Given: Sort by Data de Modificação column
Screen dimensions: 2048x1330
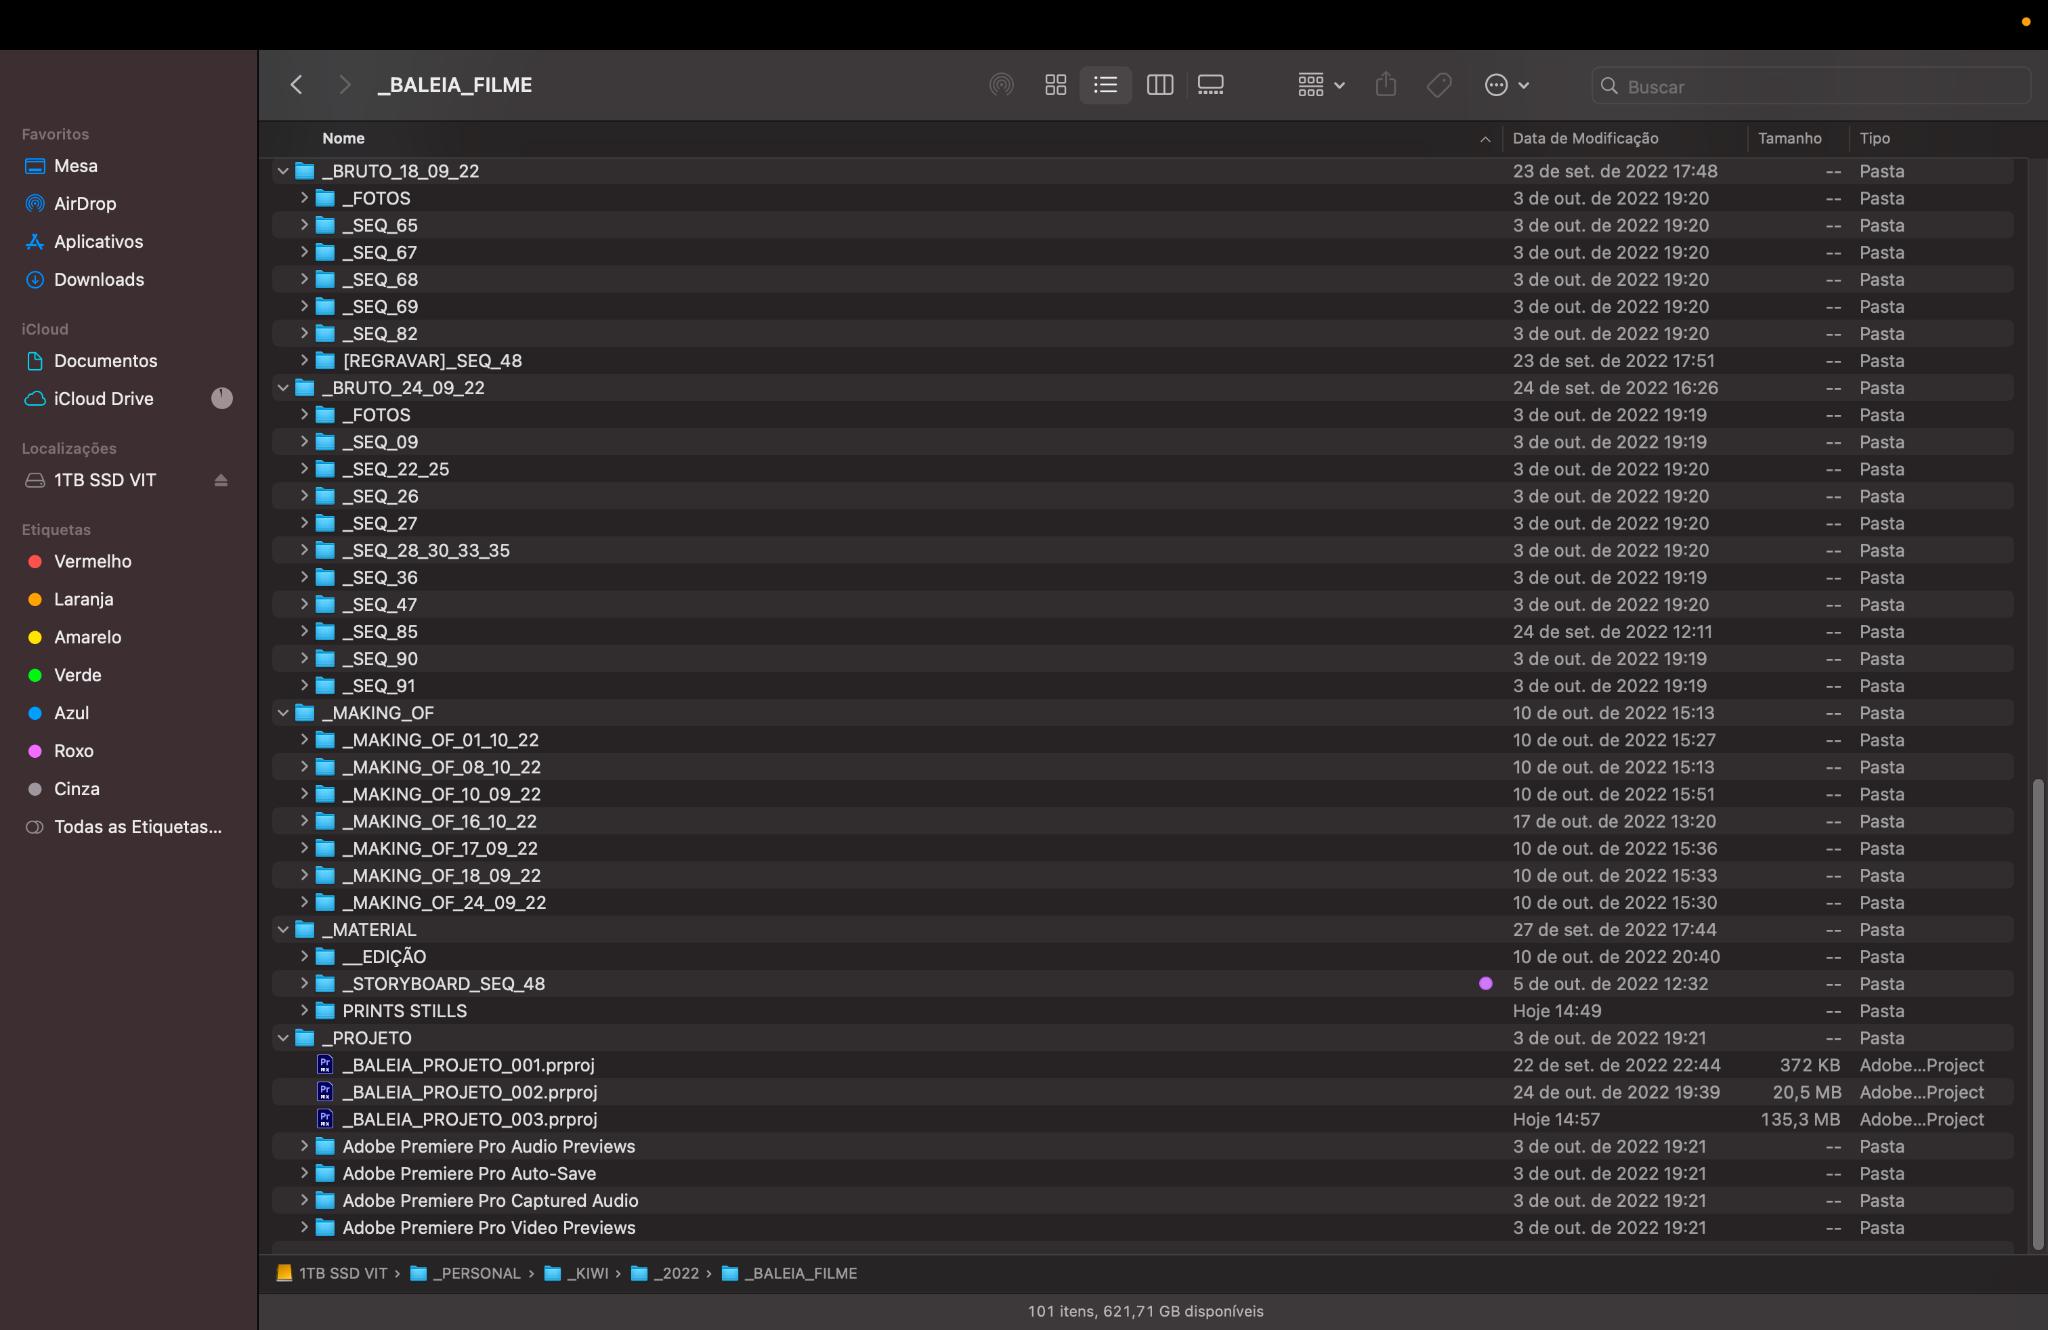Looking at the screenshot, I should coord(1585,139).
